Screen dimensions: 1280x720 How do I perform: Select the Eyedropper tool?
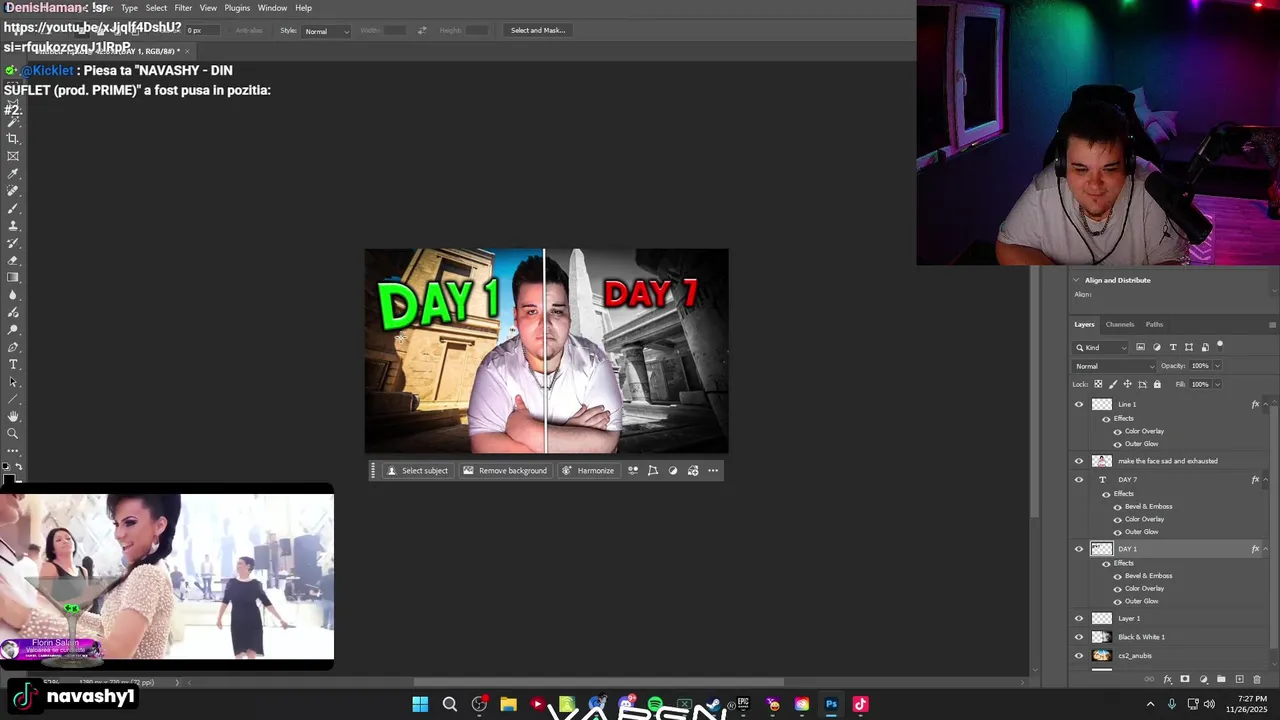[13, 174]
